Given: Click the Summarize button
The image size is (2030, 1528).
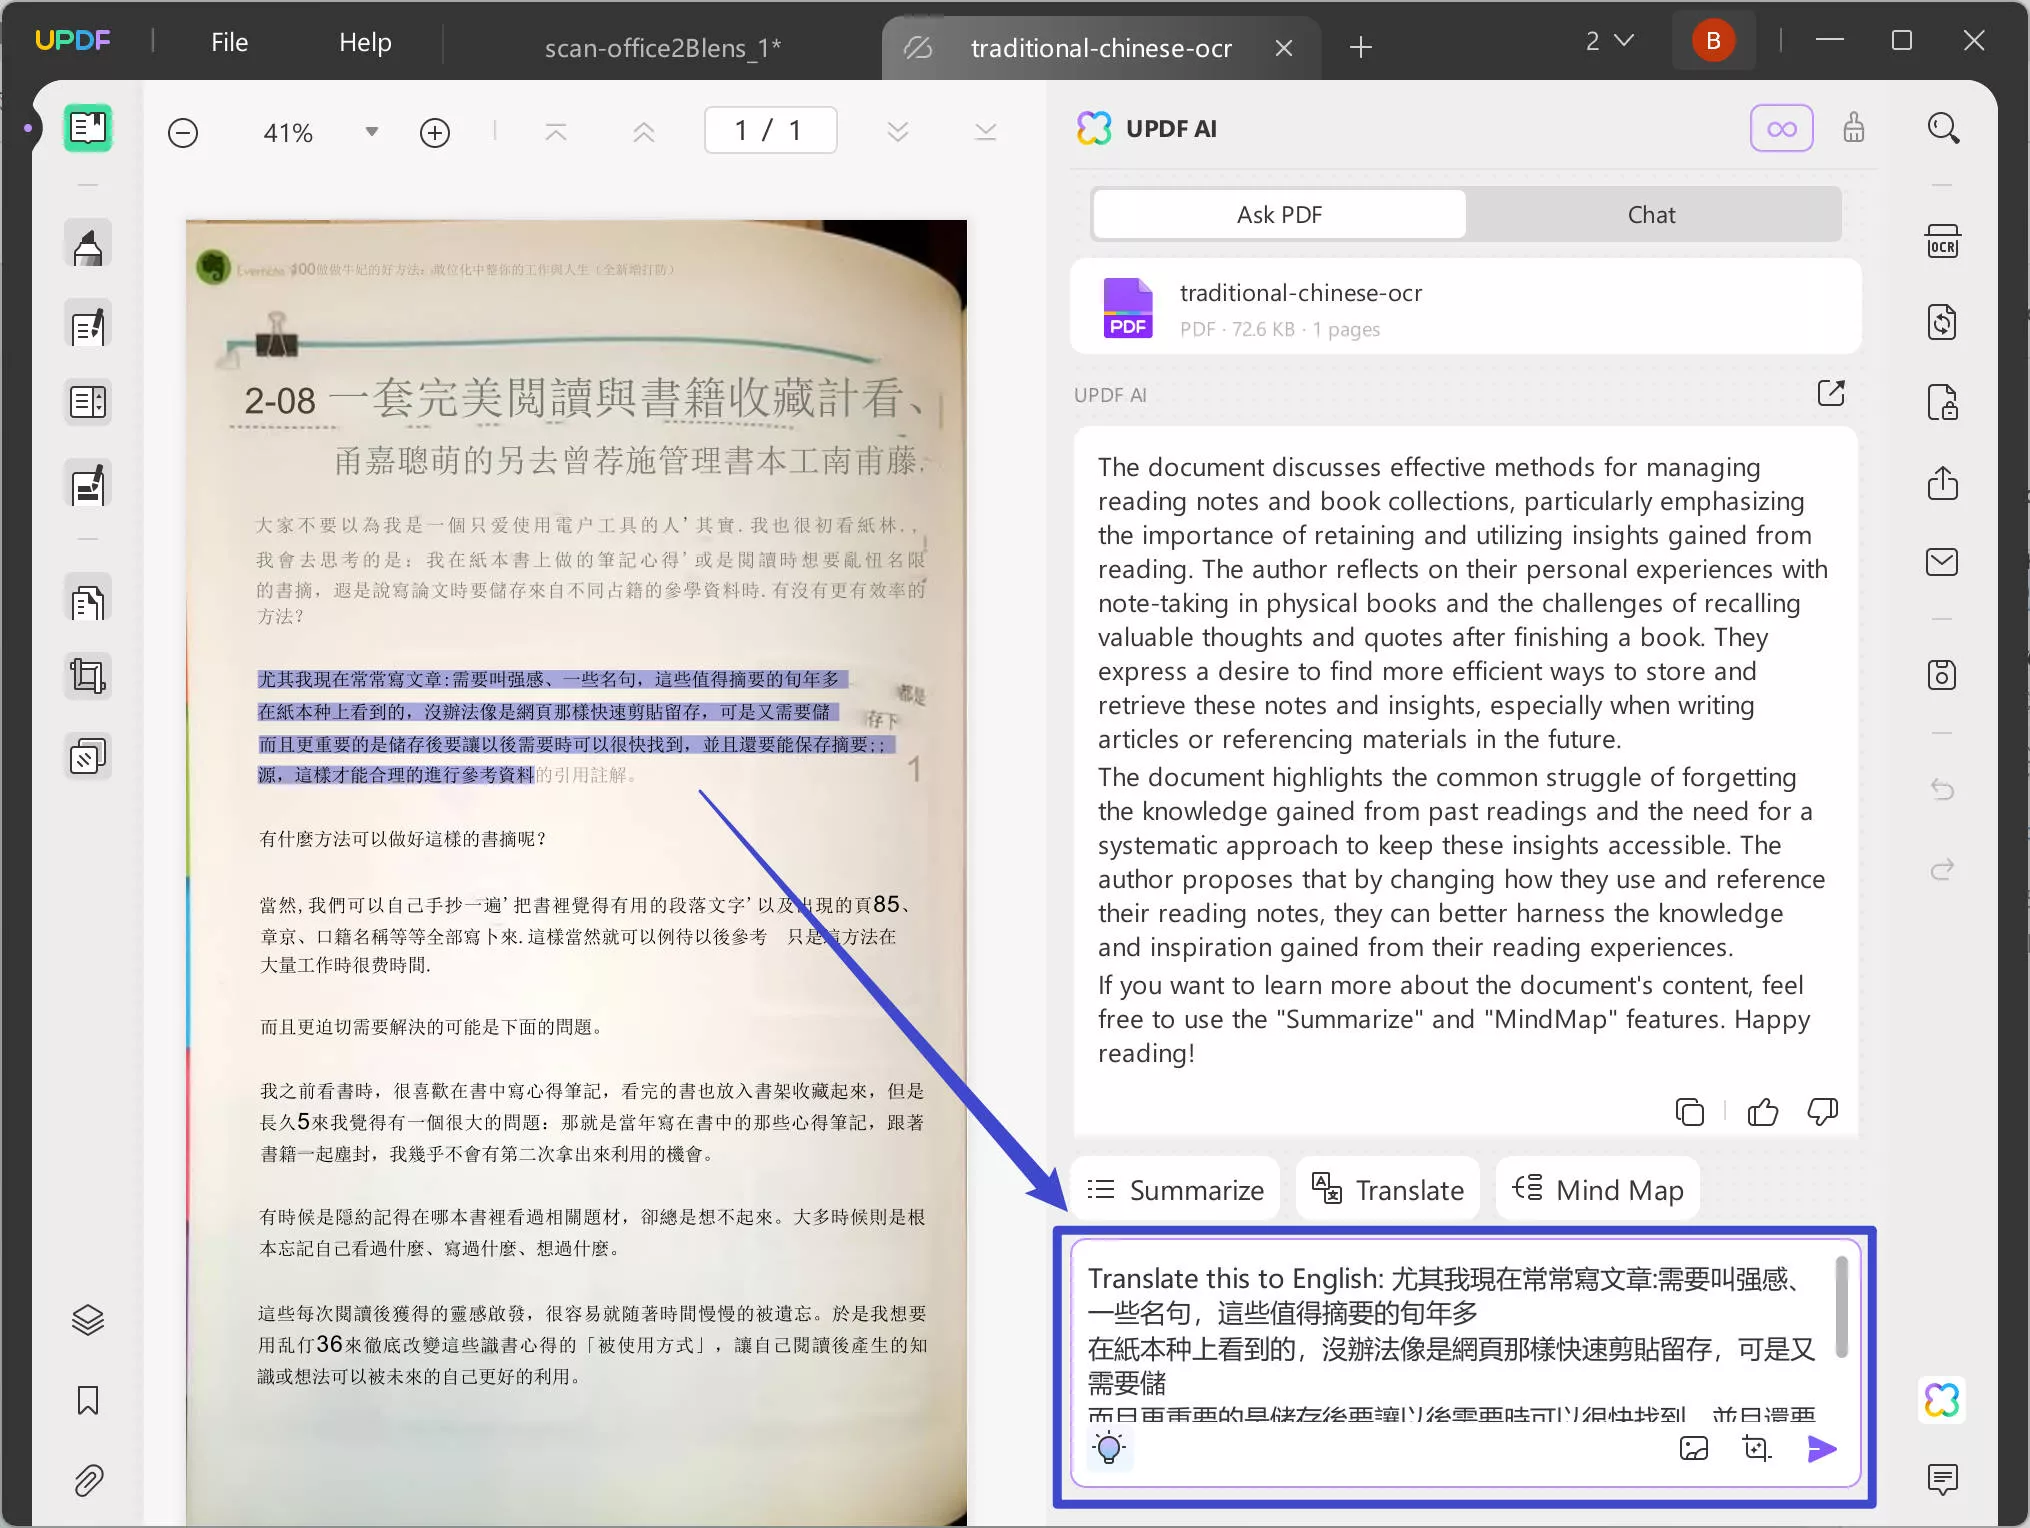Looking at the screenshot, I should tap(1175, 1189).
